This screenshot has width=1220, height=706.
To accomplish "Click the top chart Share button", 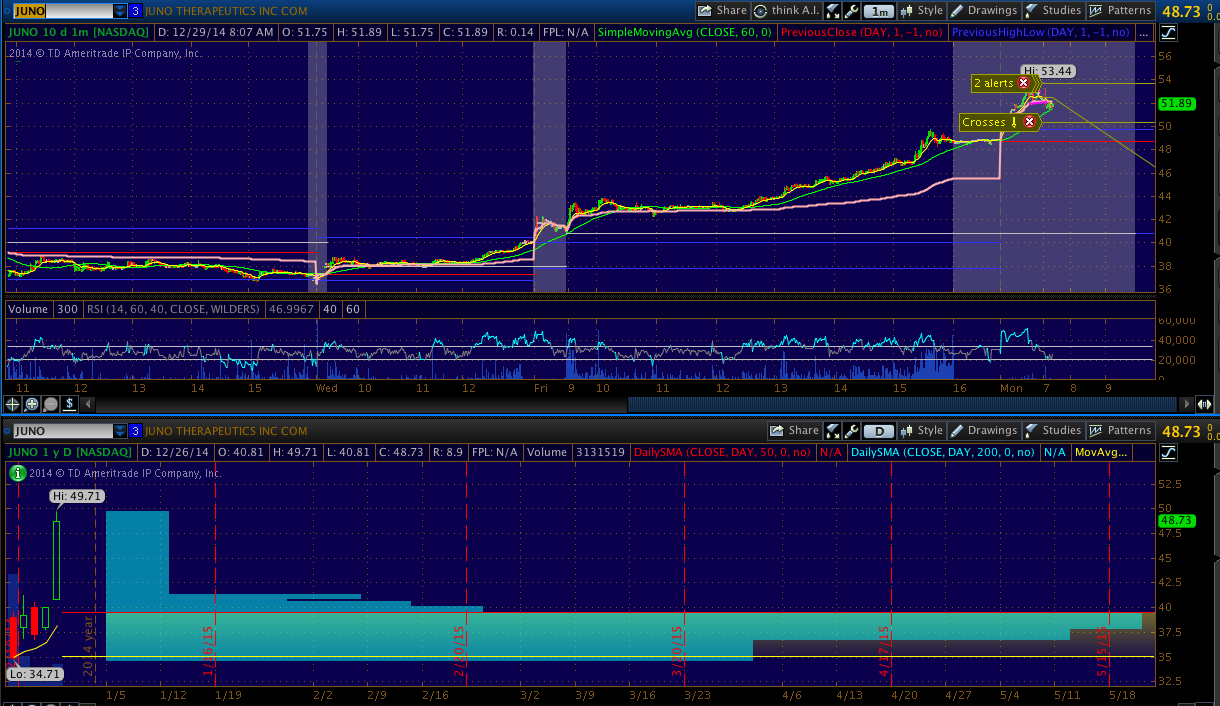I will pos(722,11).
